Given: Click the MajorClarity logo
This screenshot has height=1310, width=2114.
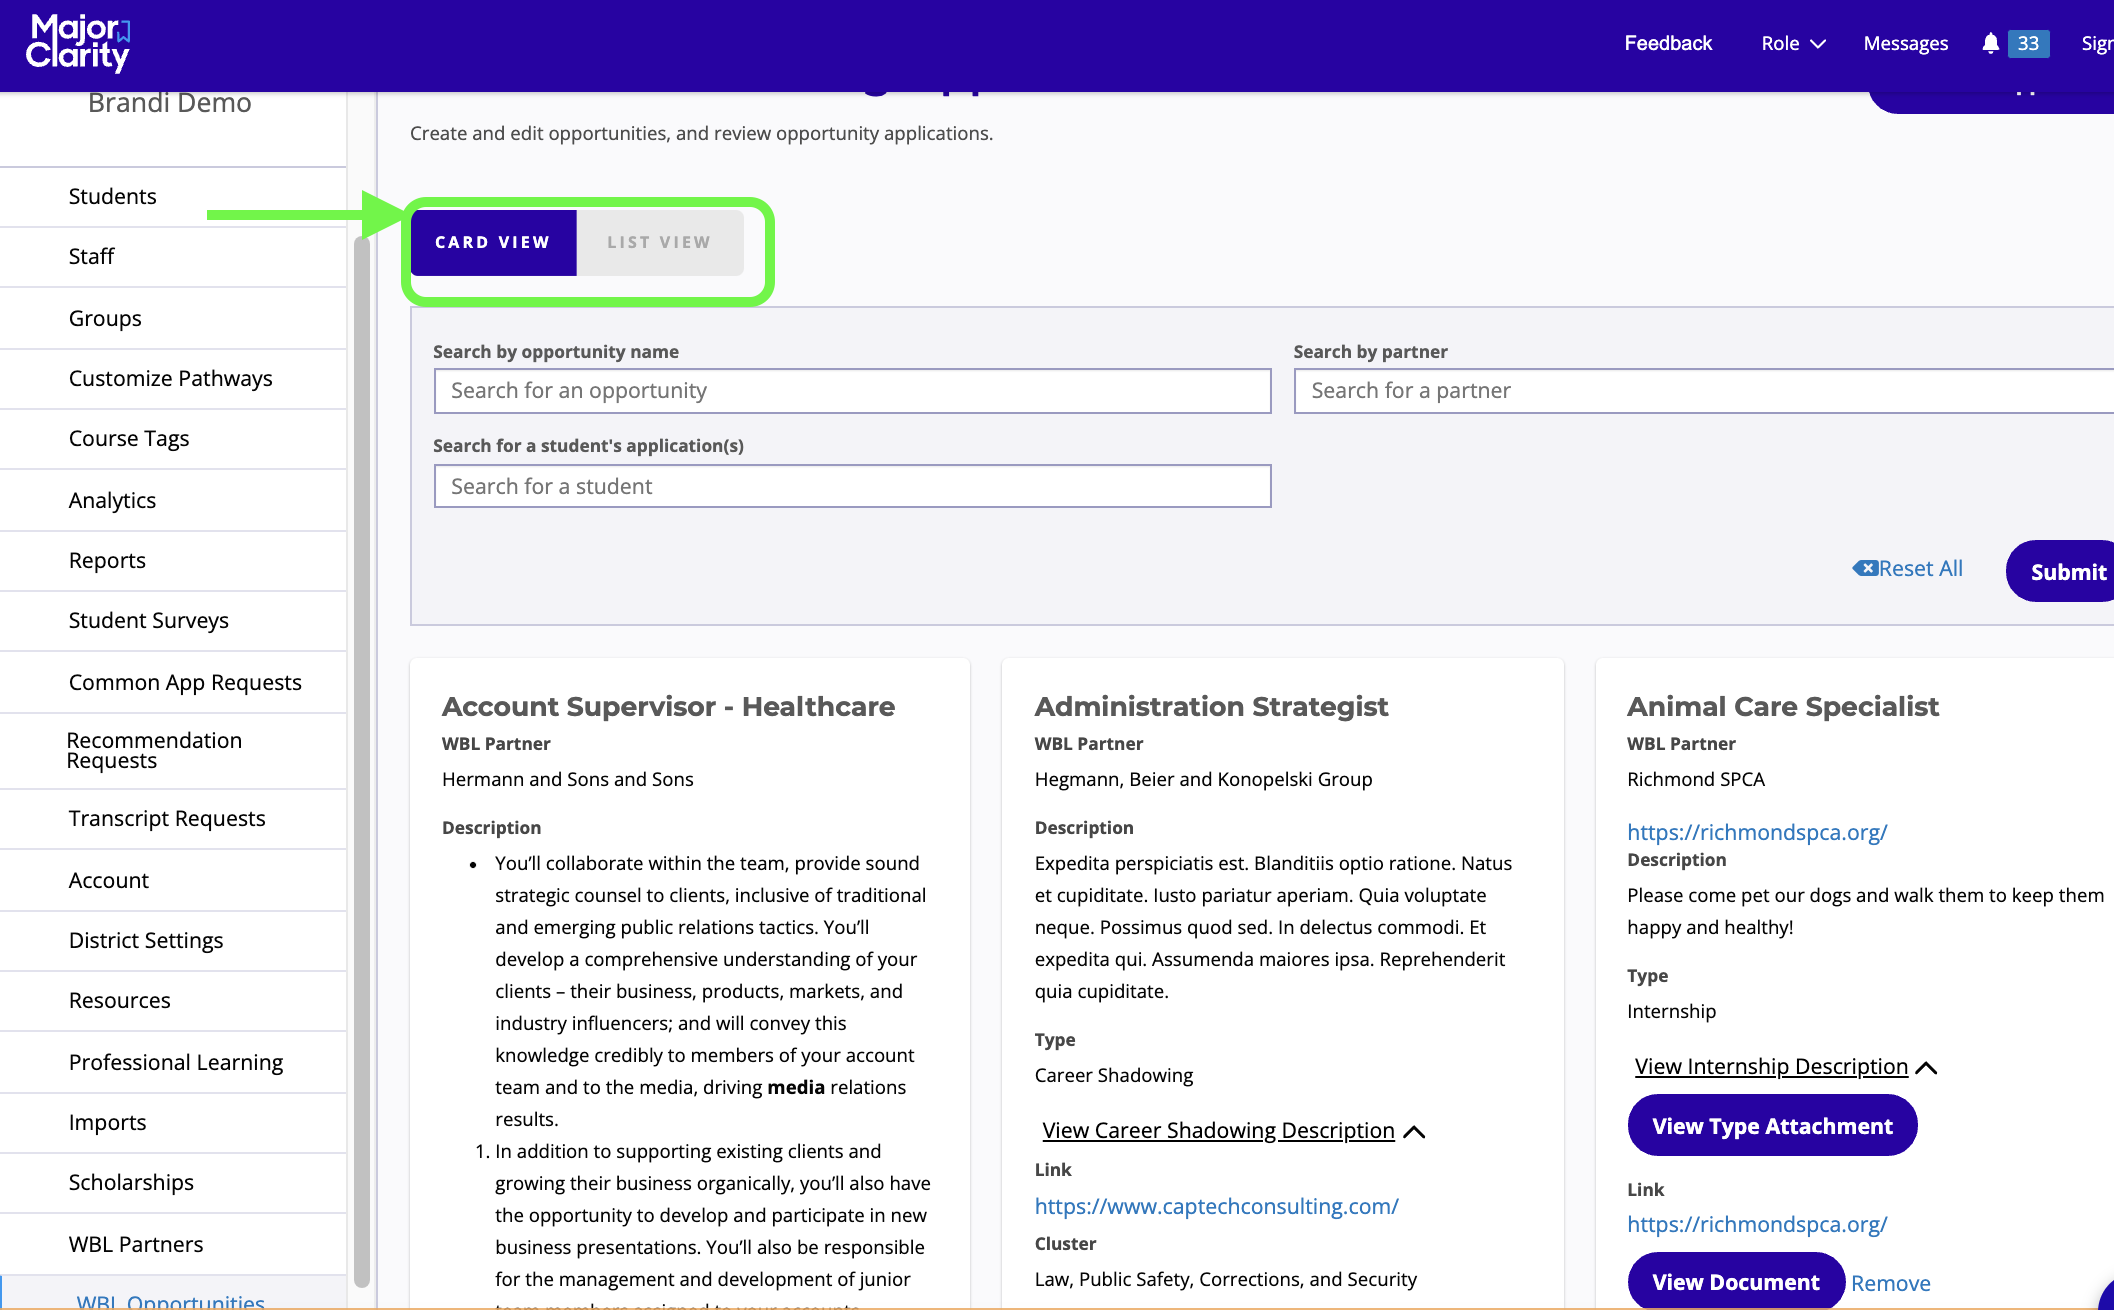Looking at the screenshot, I should tap(78, 44).
